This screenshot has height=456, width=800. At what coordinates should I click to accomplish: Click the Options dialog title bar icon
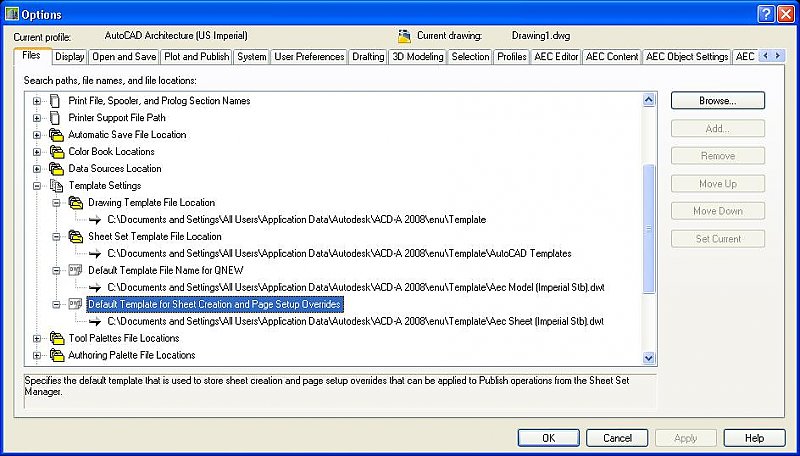[x=11, y=14]
